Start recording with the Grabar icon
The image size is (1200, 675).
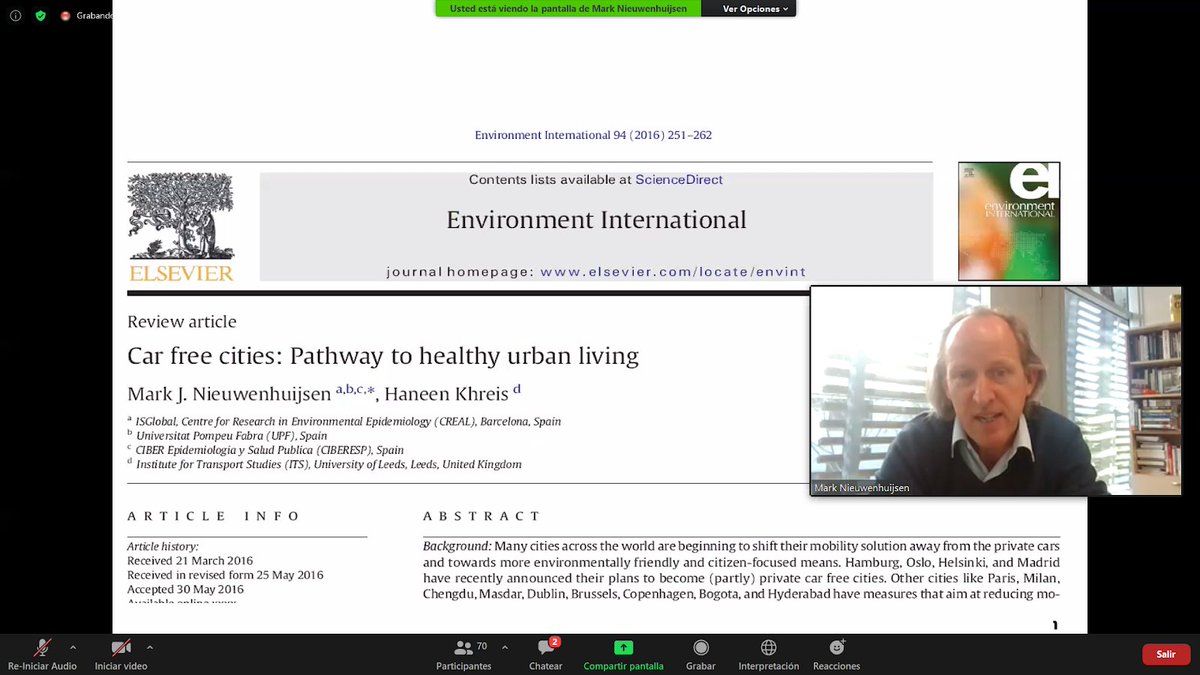[x=700, y=648]
